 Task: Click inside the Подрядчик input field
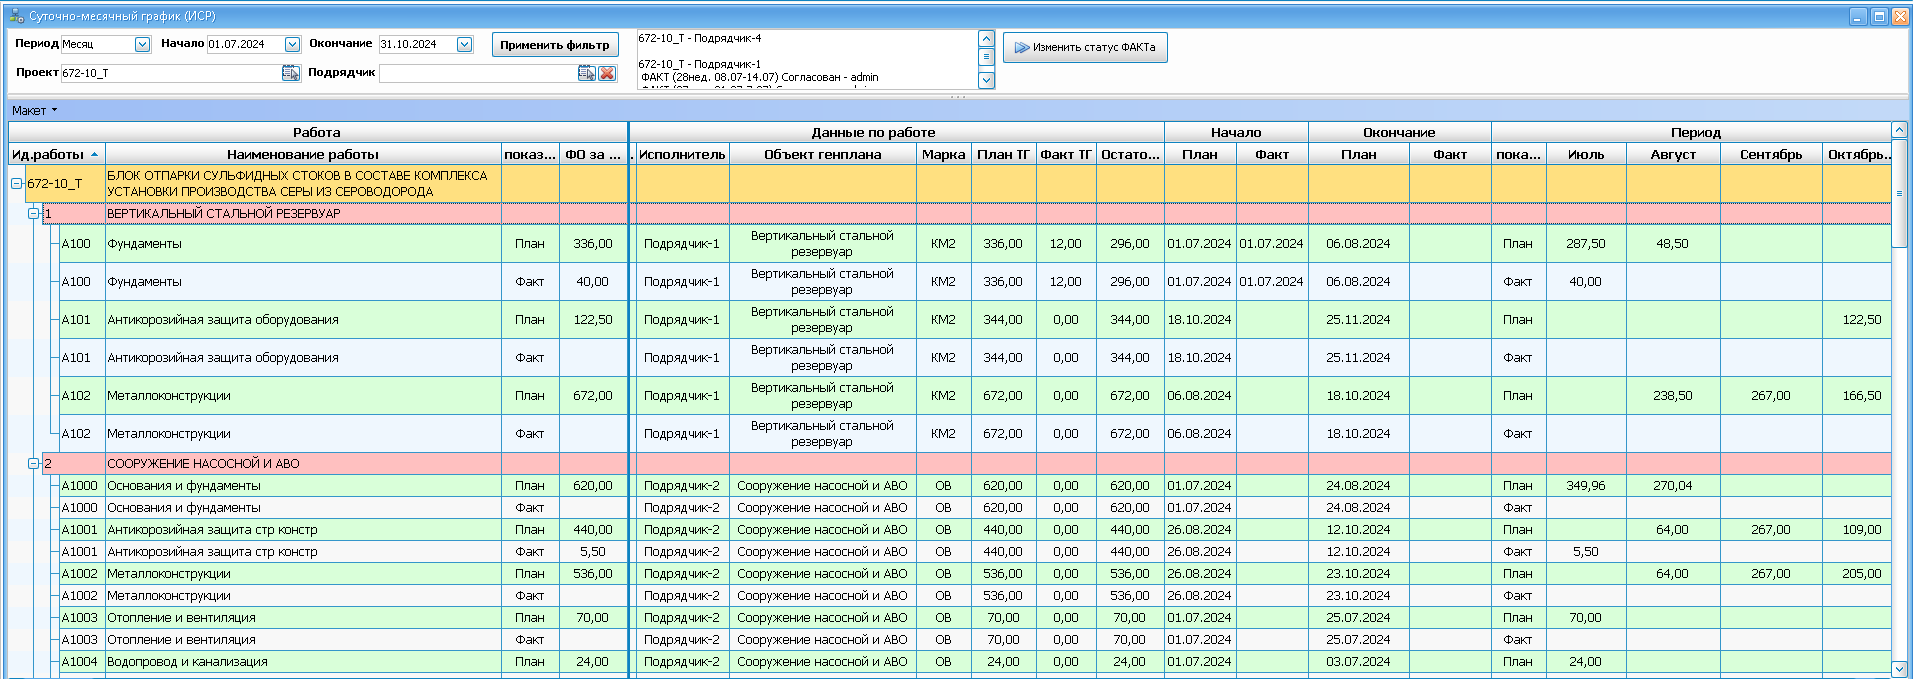tap(477, 73)
